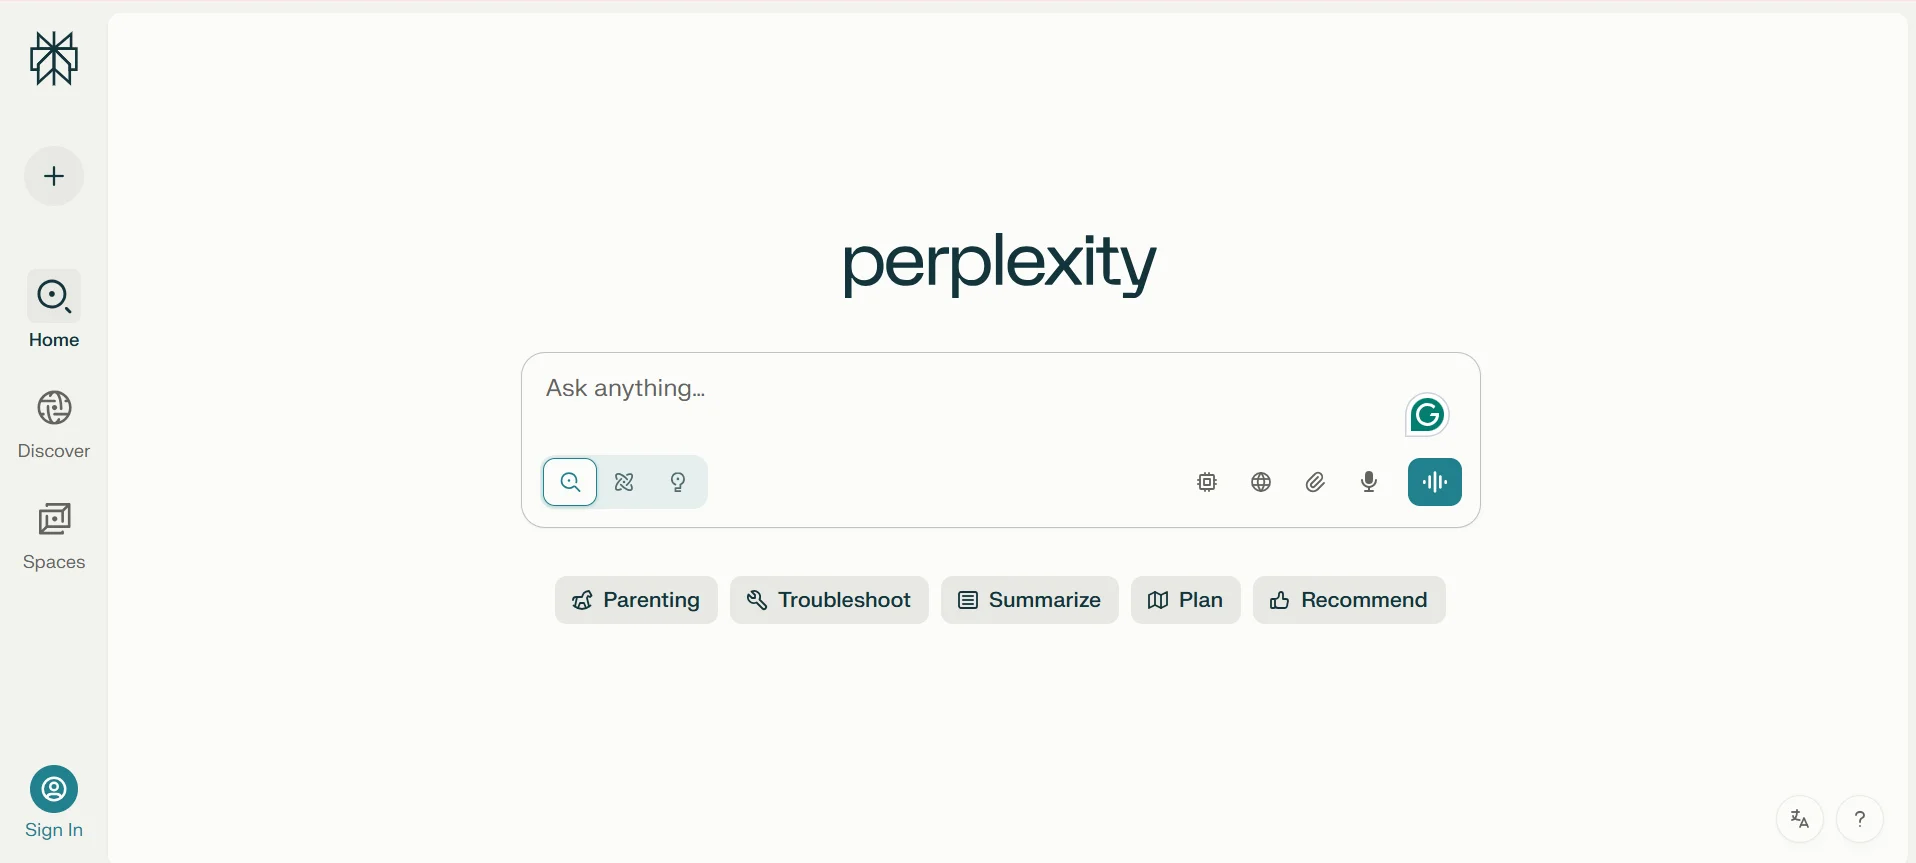The height and width of the screenshot is (863, 1916).
Task: Open the language selector icon
Action: [1800, 819]
